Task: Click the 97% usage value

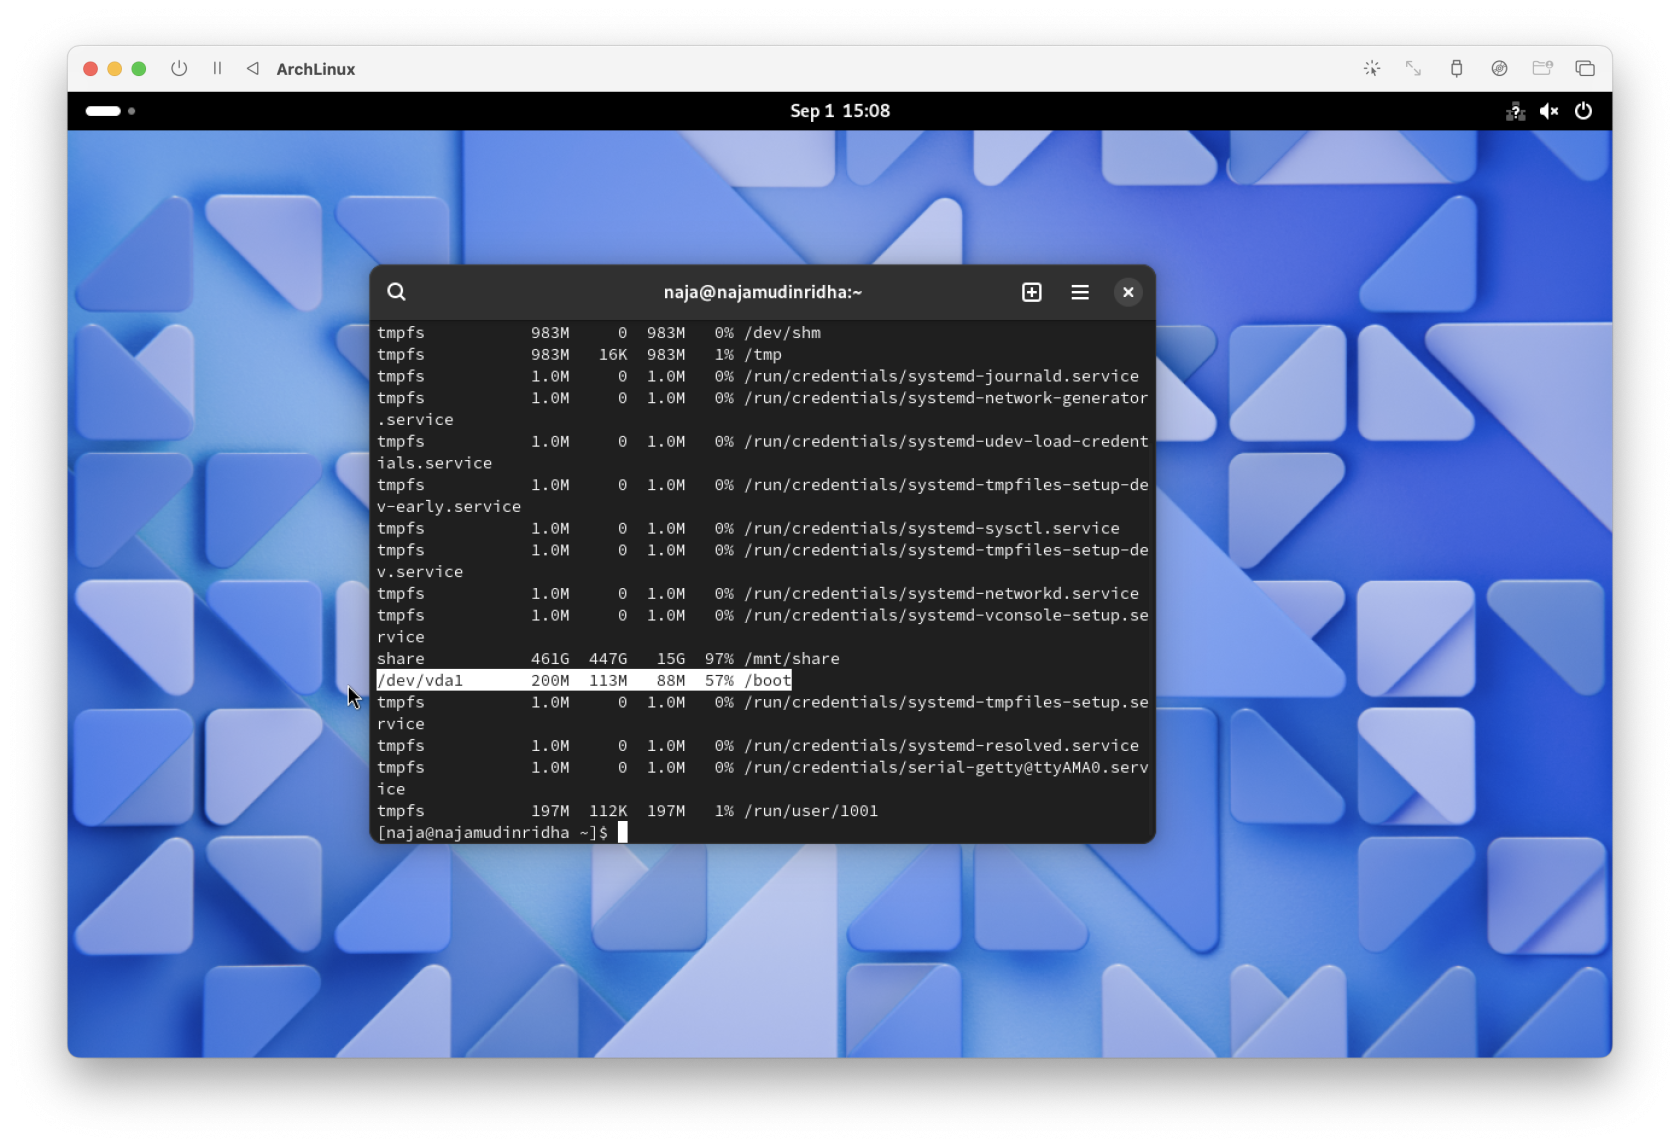Action: click(719, 658)
